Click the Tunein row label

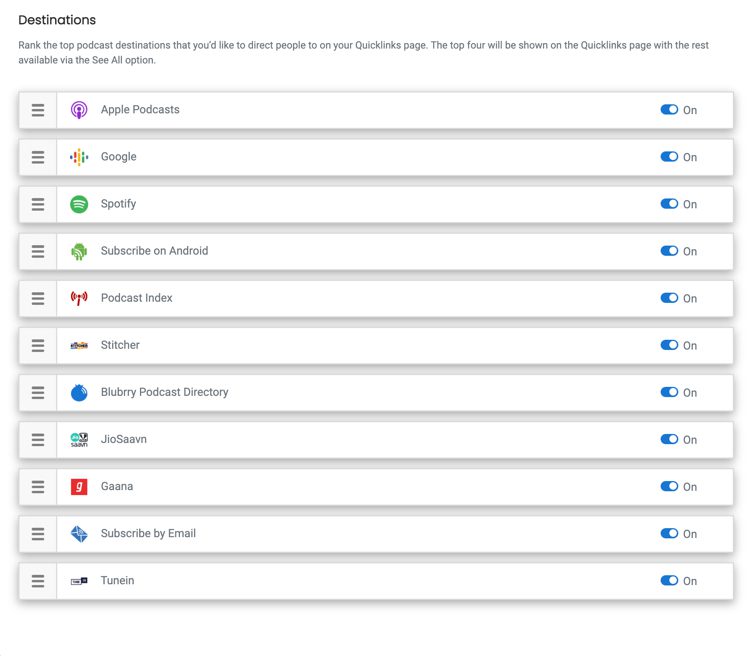click(117, 580)
